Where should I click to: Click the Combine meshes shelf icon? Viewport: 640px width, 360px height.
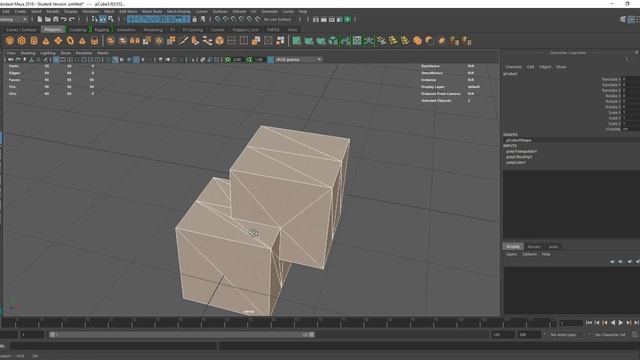[110, 40]
